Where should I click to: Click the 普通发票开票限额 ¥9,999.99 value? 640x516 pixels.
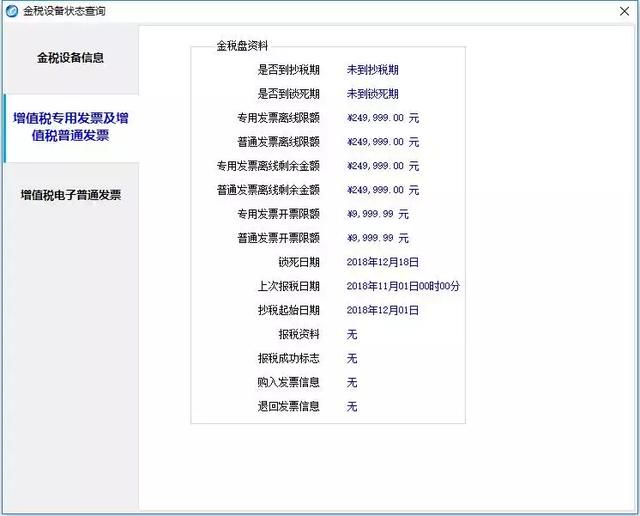pyautogui.click(x=378, y=238)
